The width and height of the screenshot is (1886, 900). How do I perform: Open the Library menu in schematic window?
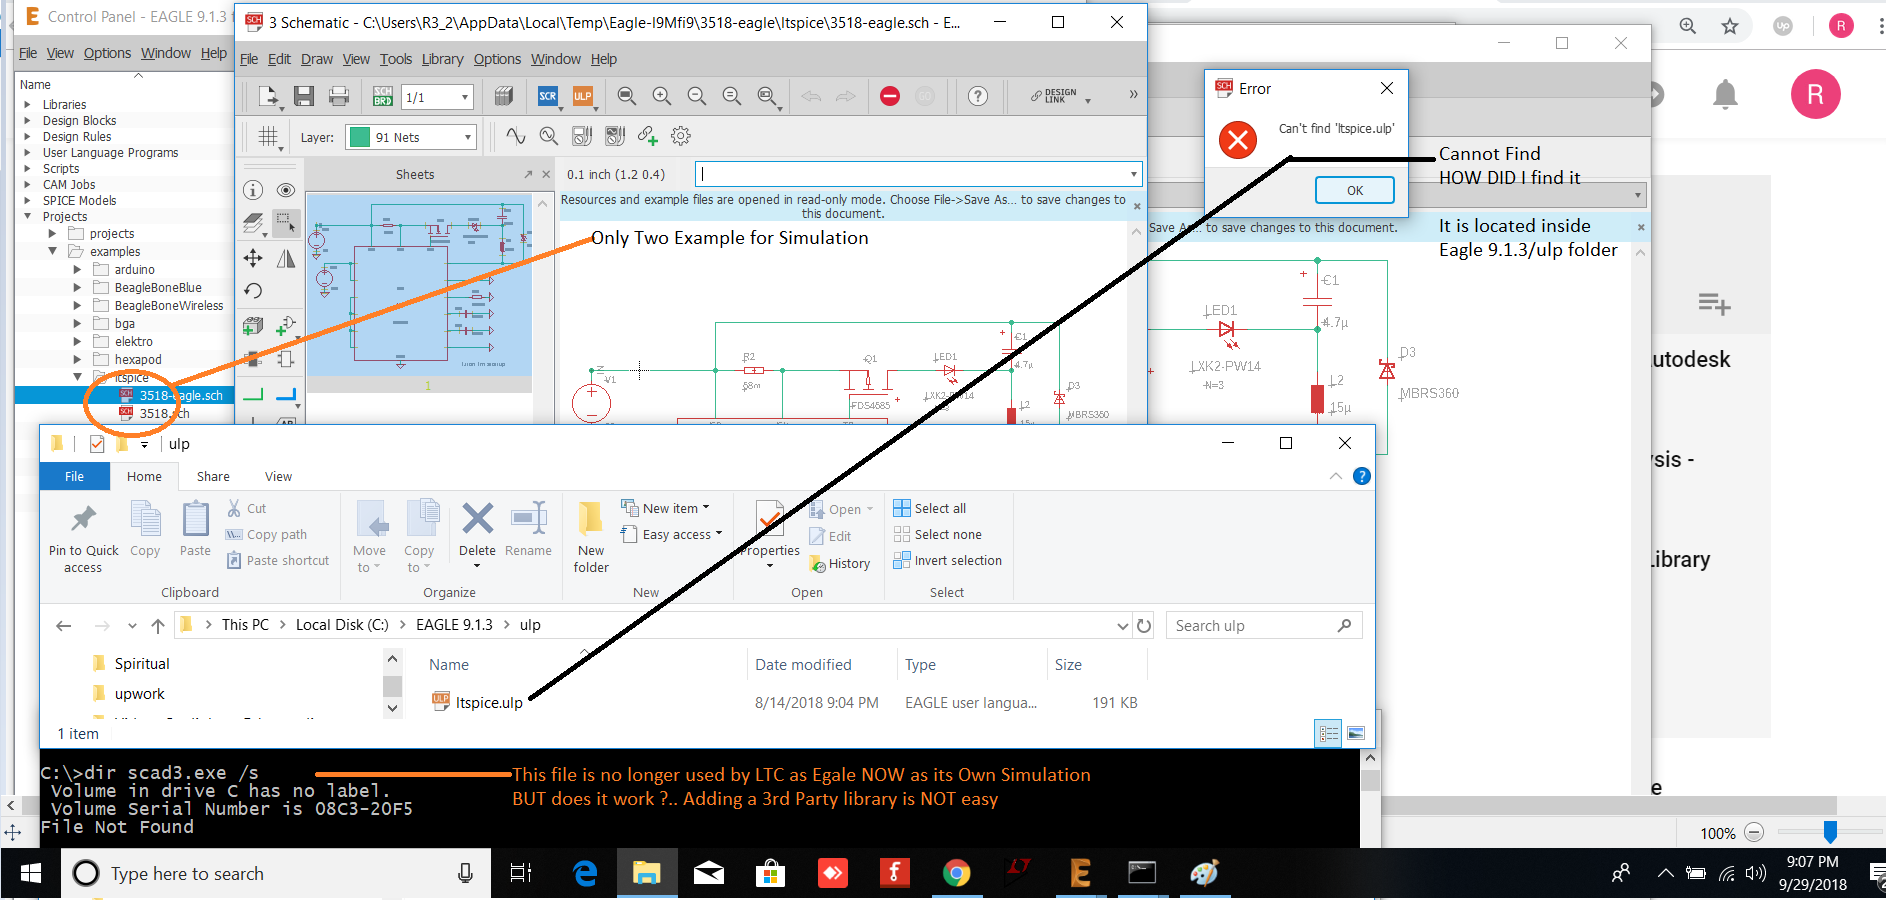coord(442,59)
